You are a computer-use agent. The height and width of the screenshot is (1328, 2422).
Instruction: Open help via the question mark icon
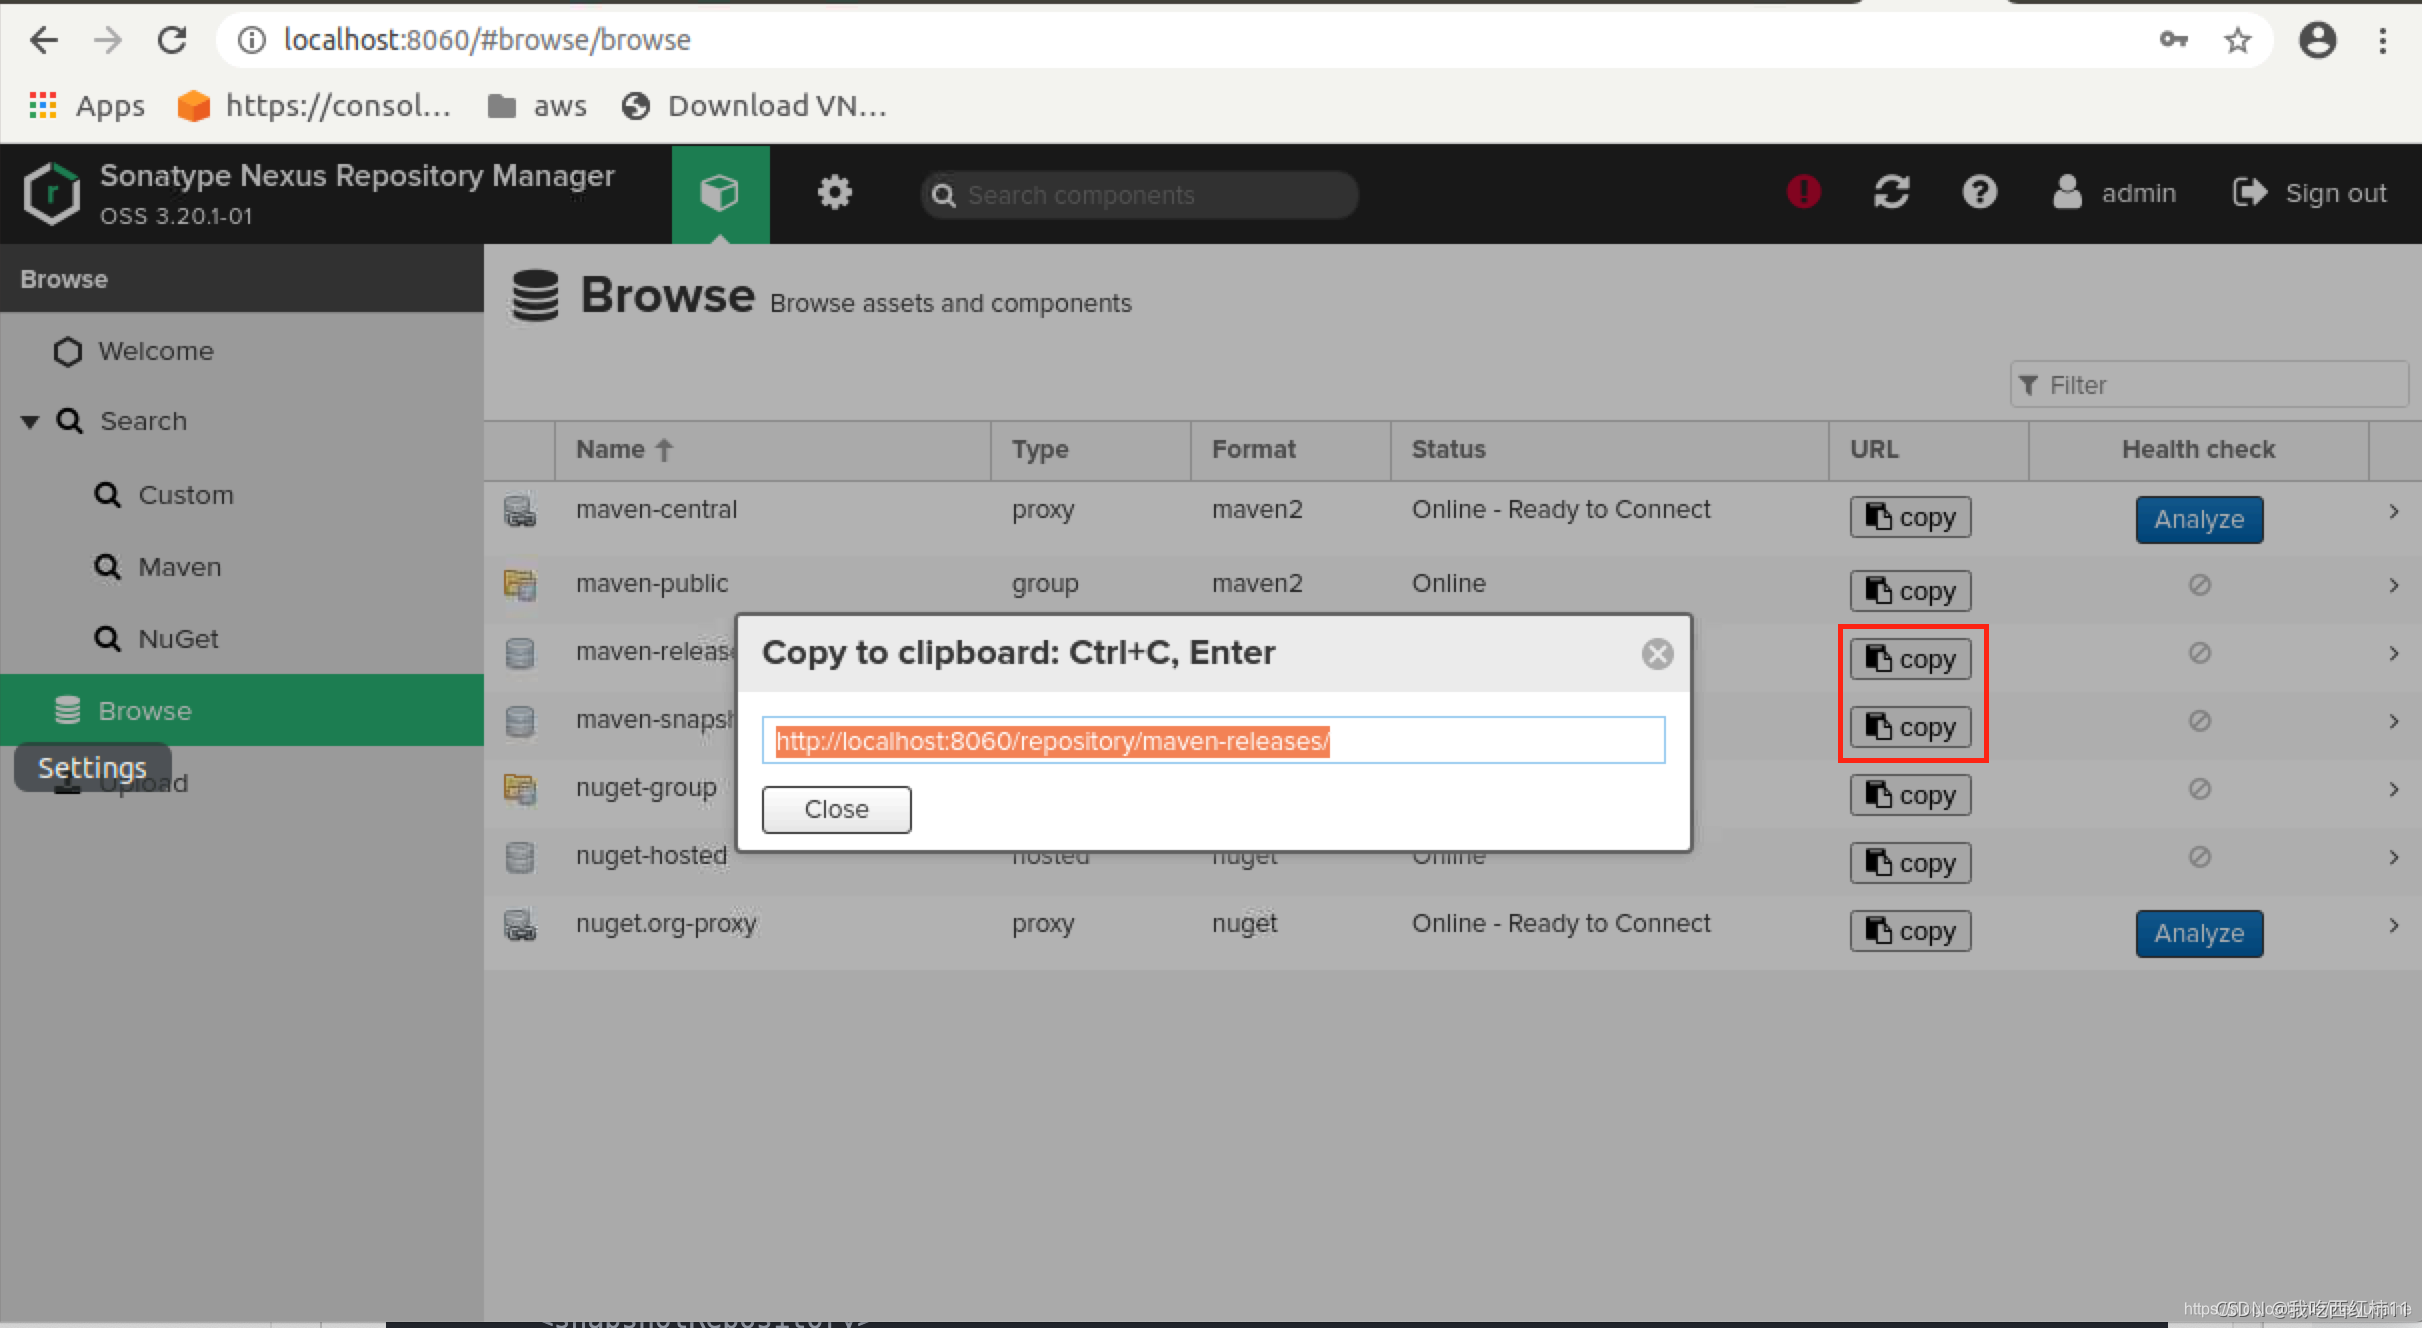tap(1980, 192)
